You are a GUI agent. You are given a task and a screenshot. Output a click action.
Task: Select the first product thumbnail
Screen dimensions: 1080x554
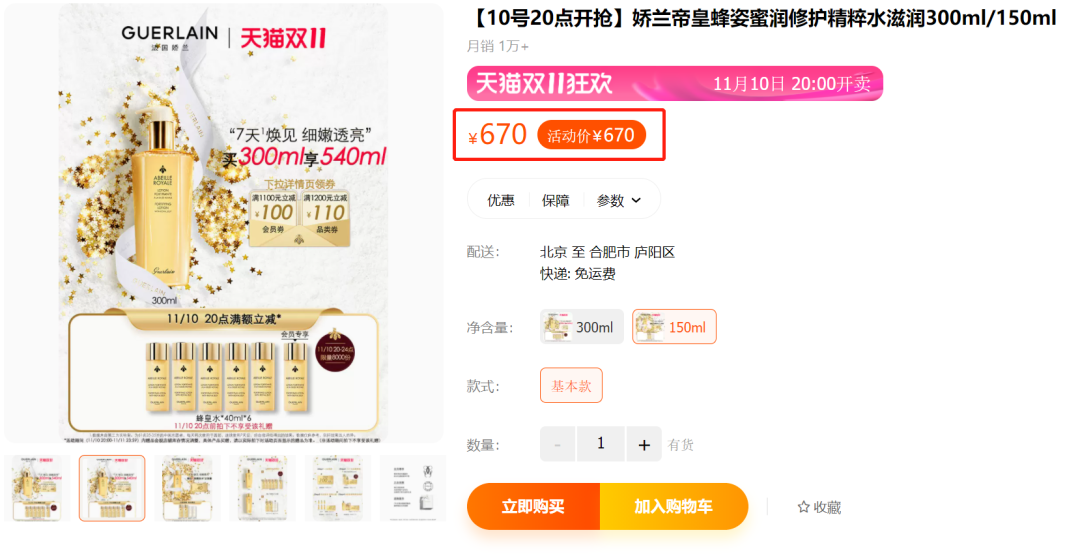pyautogui.click(x=37, y=488)
